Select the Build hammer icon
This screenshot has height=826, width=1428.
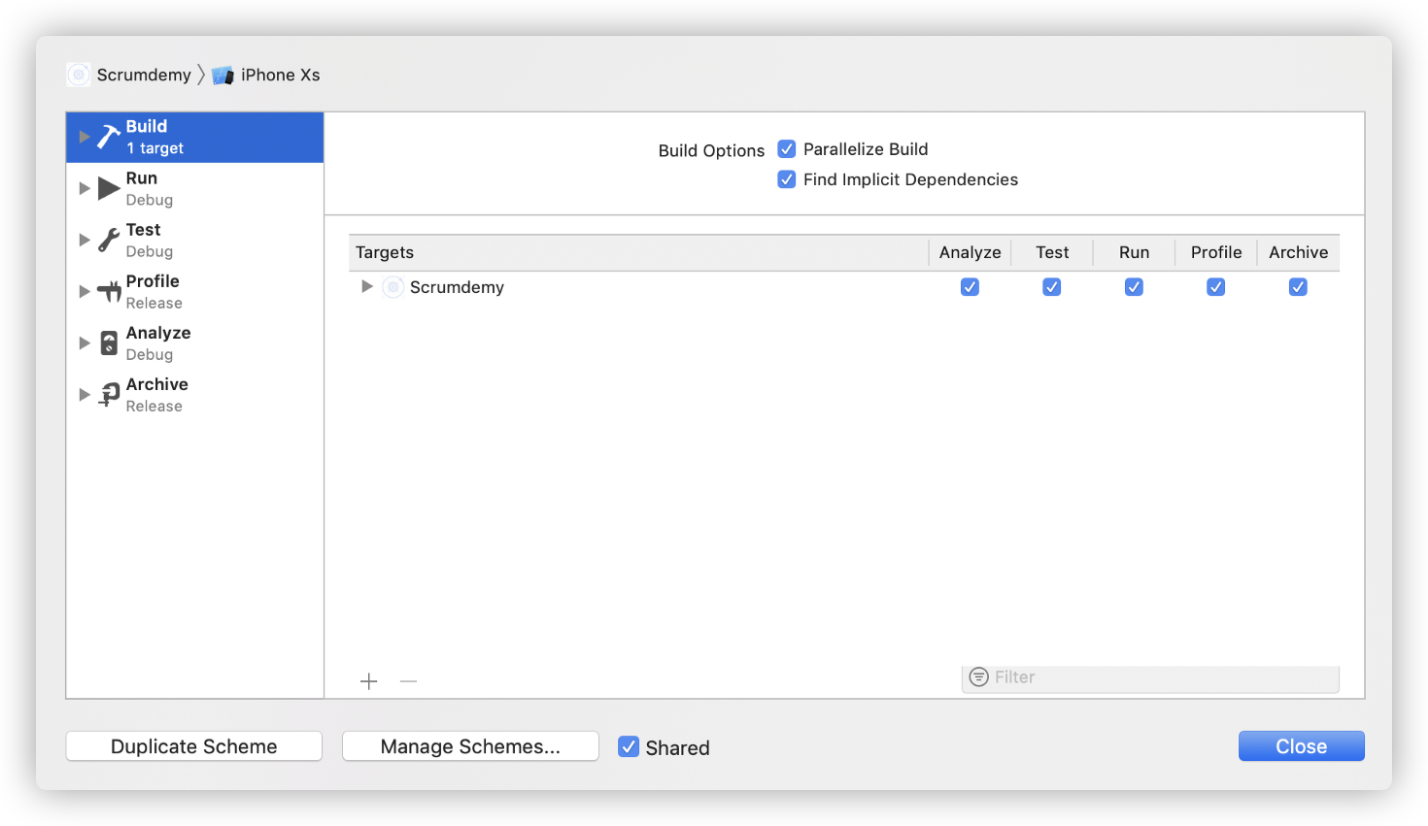[x=108, y=137]
